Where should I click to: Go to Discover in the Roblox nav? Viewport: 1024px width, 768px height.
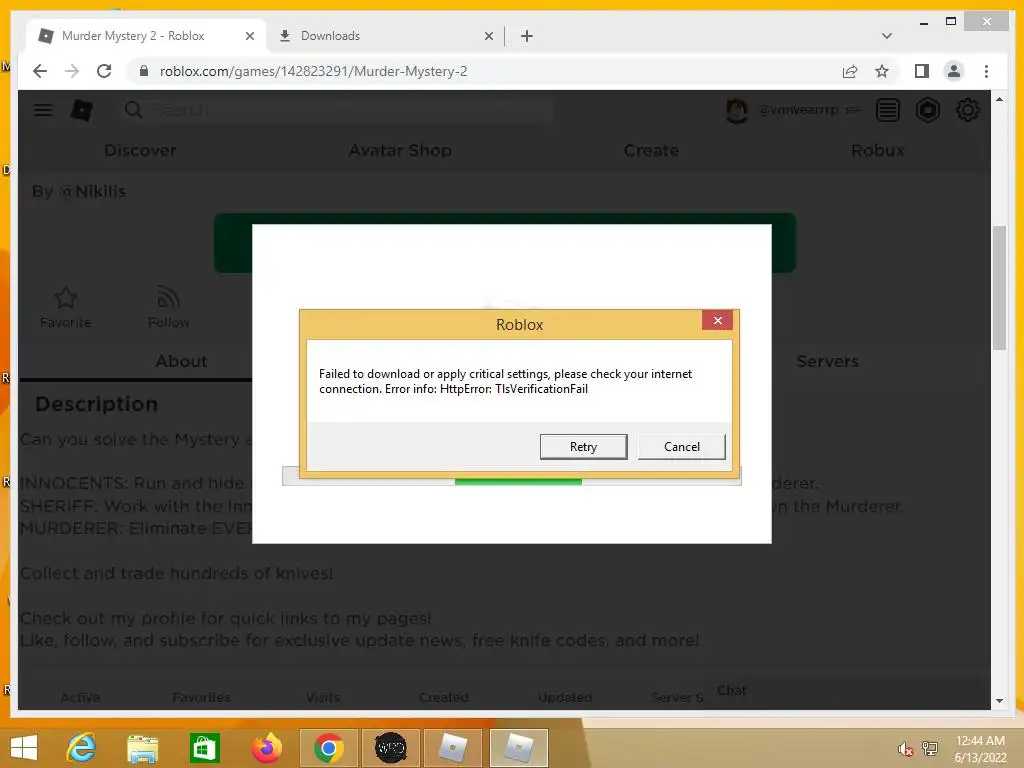(x=140, y=150)
